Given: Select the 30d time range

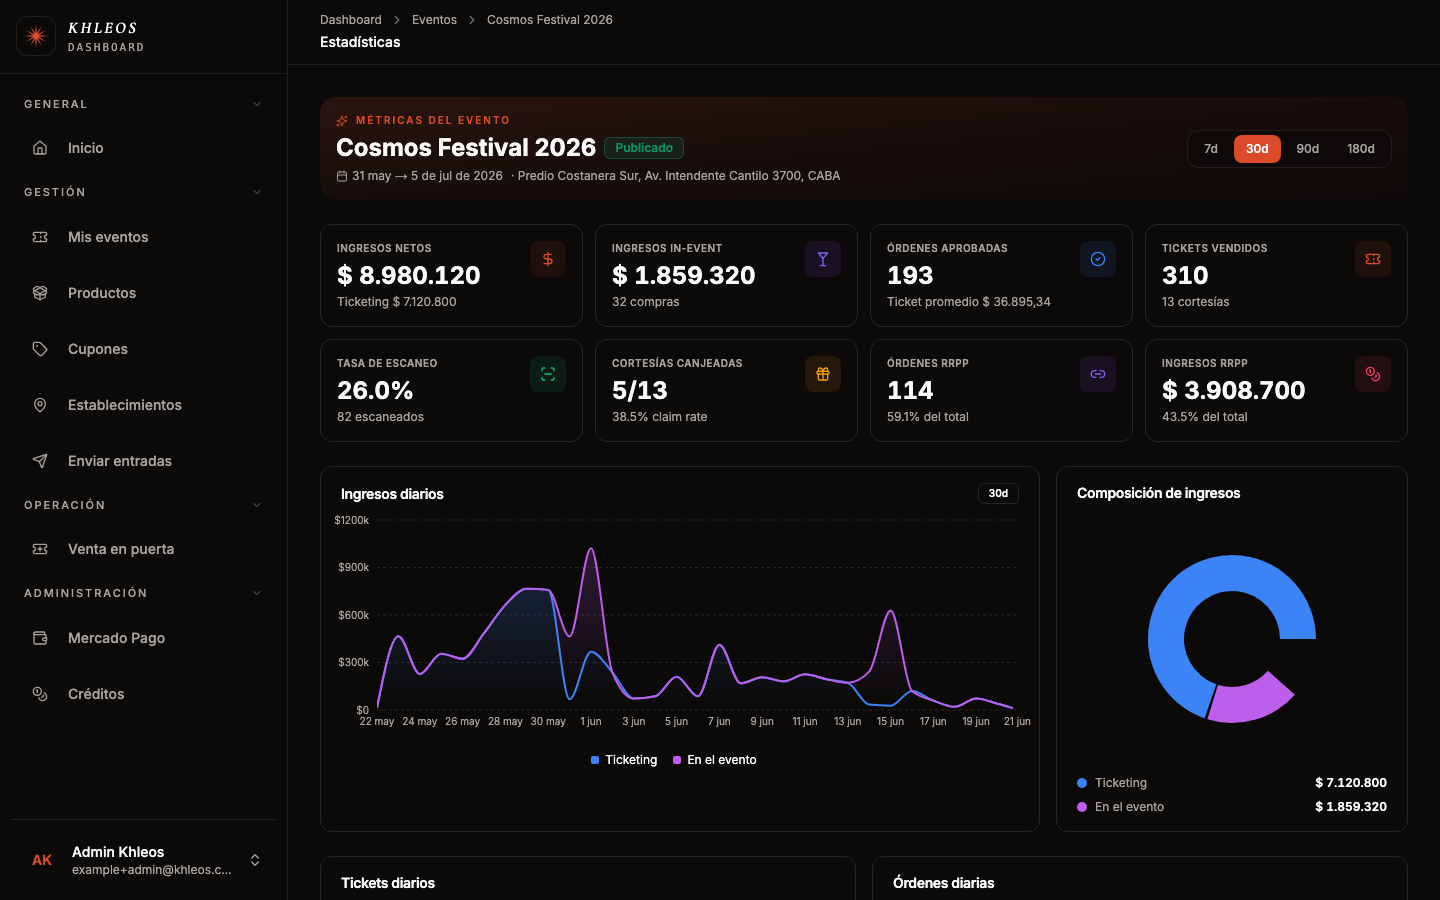Looking at the screenshot, I should [1257, 149].
